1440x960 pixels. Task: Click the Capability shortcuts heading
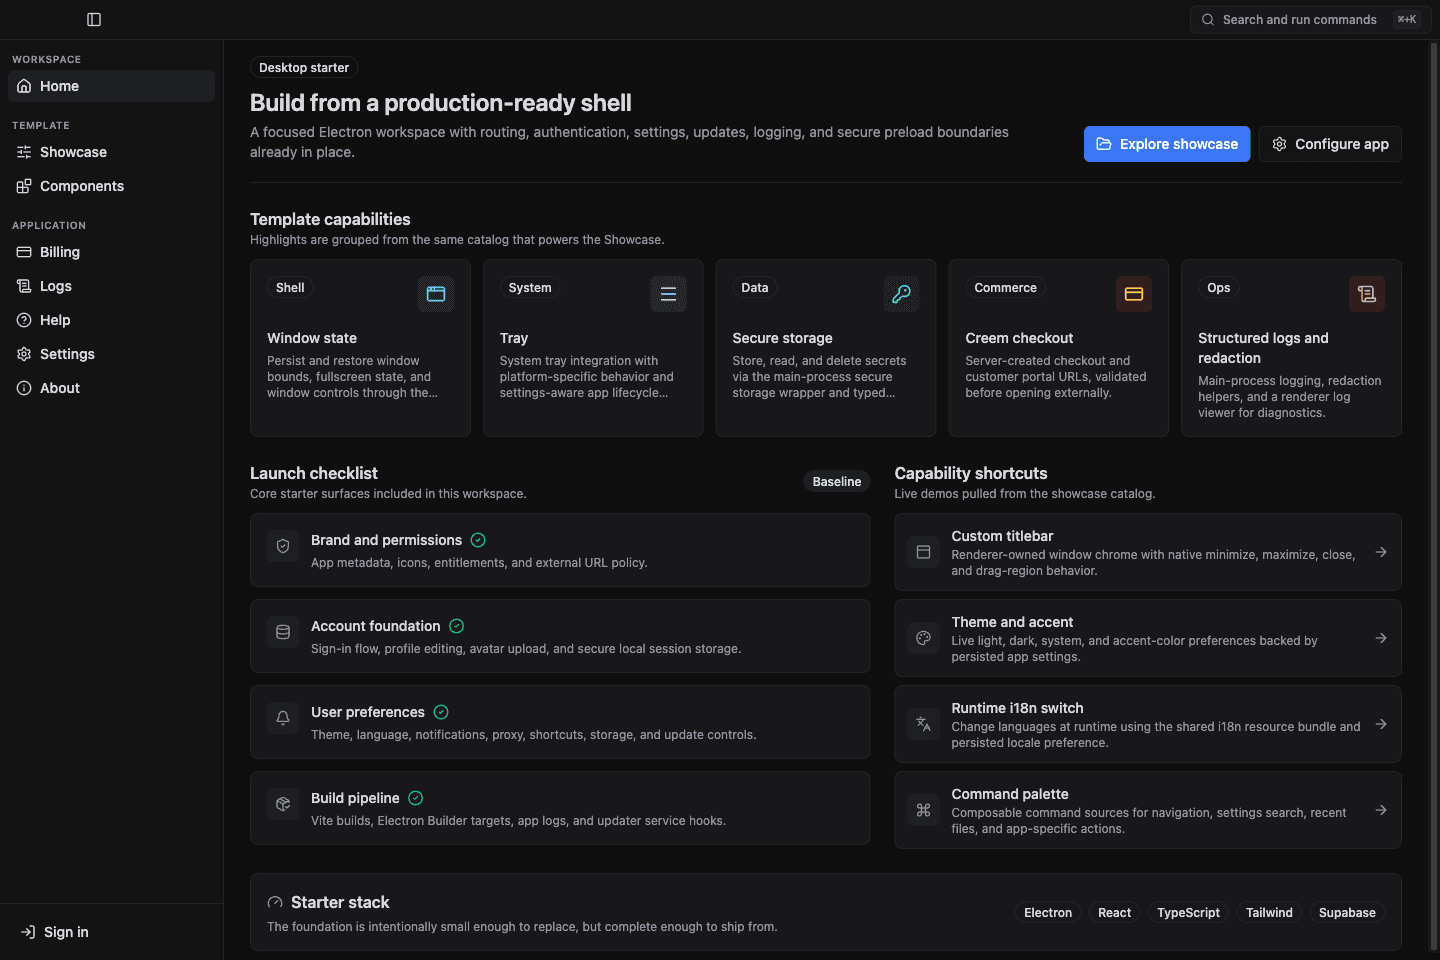[x=971, y=473]
